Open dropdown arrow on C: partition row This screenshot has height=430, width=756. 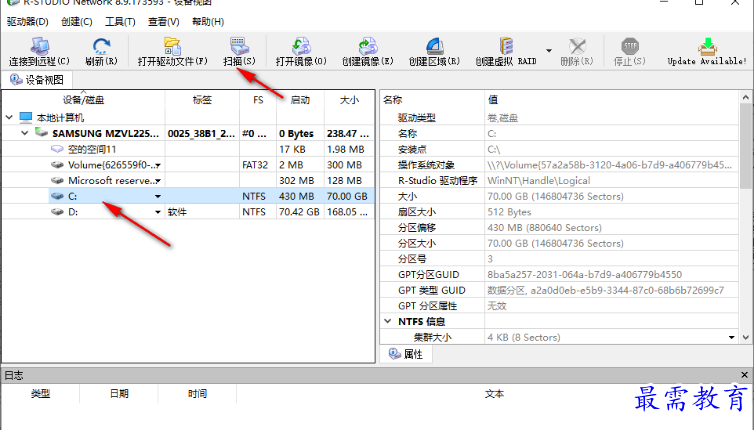[x=158, y=196]
